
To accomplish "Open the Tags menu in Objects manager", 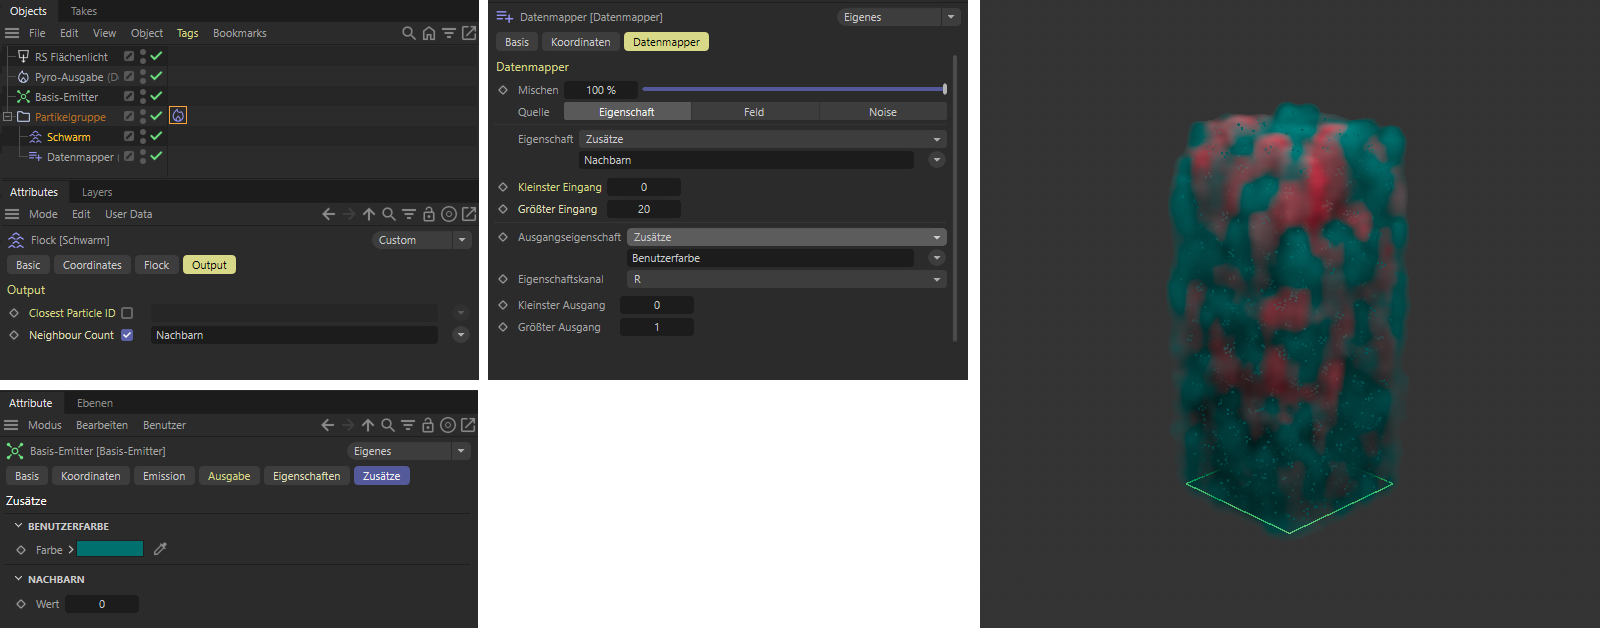I will (188, 33).
